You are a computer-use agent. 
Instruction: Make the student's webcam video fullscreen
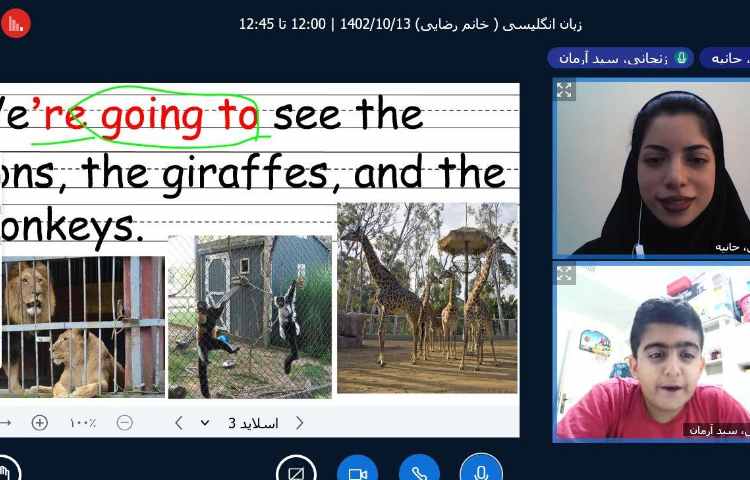(565, 274)
